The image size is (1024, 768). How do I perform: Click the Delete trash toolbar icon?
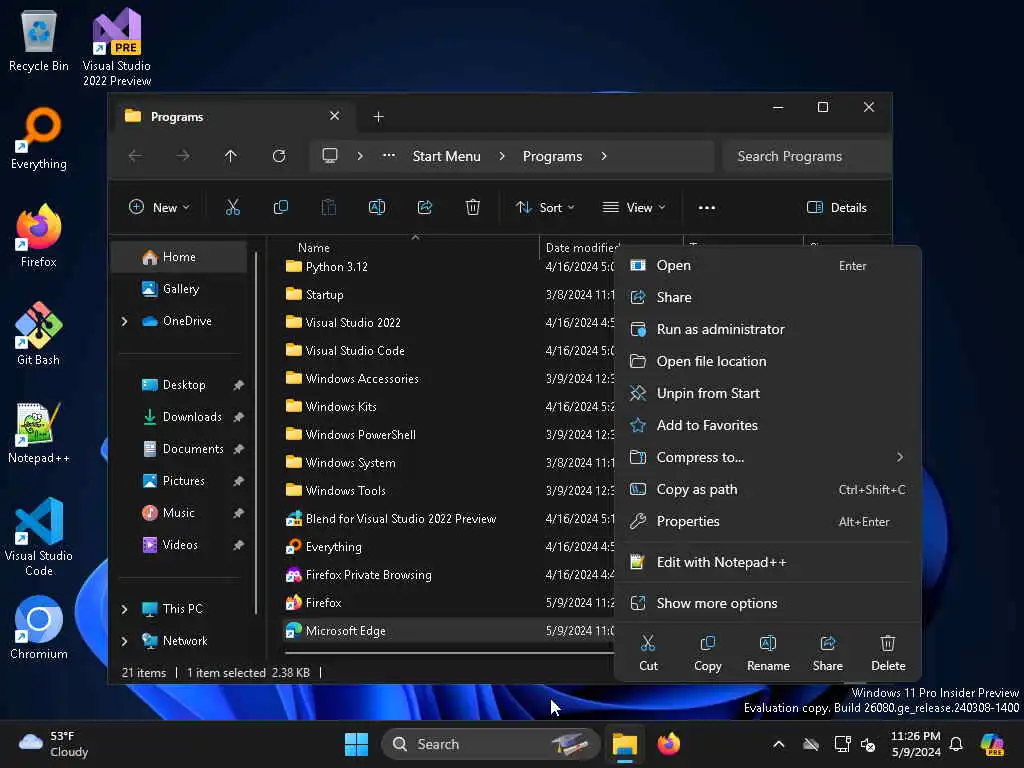point(473,208)
